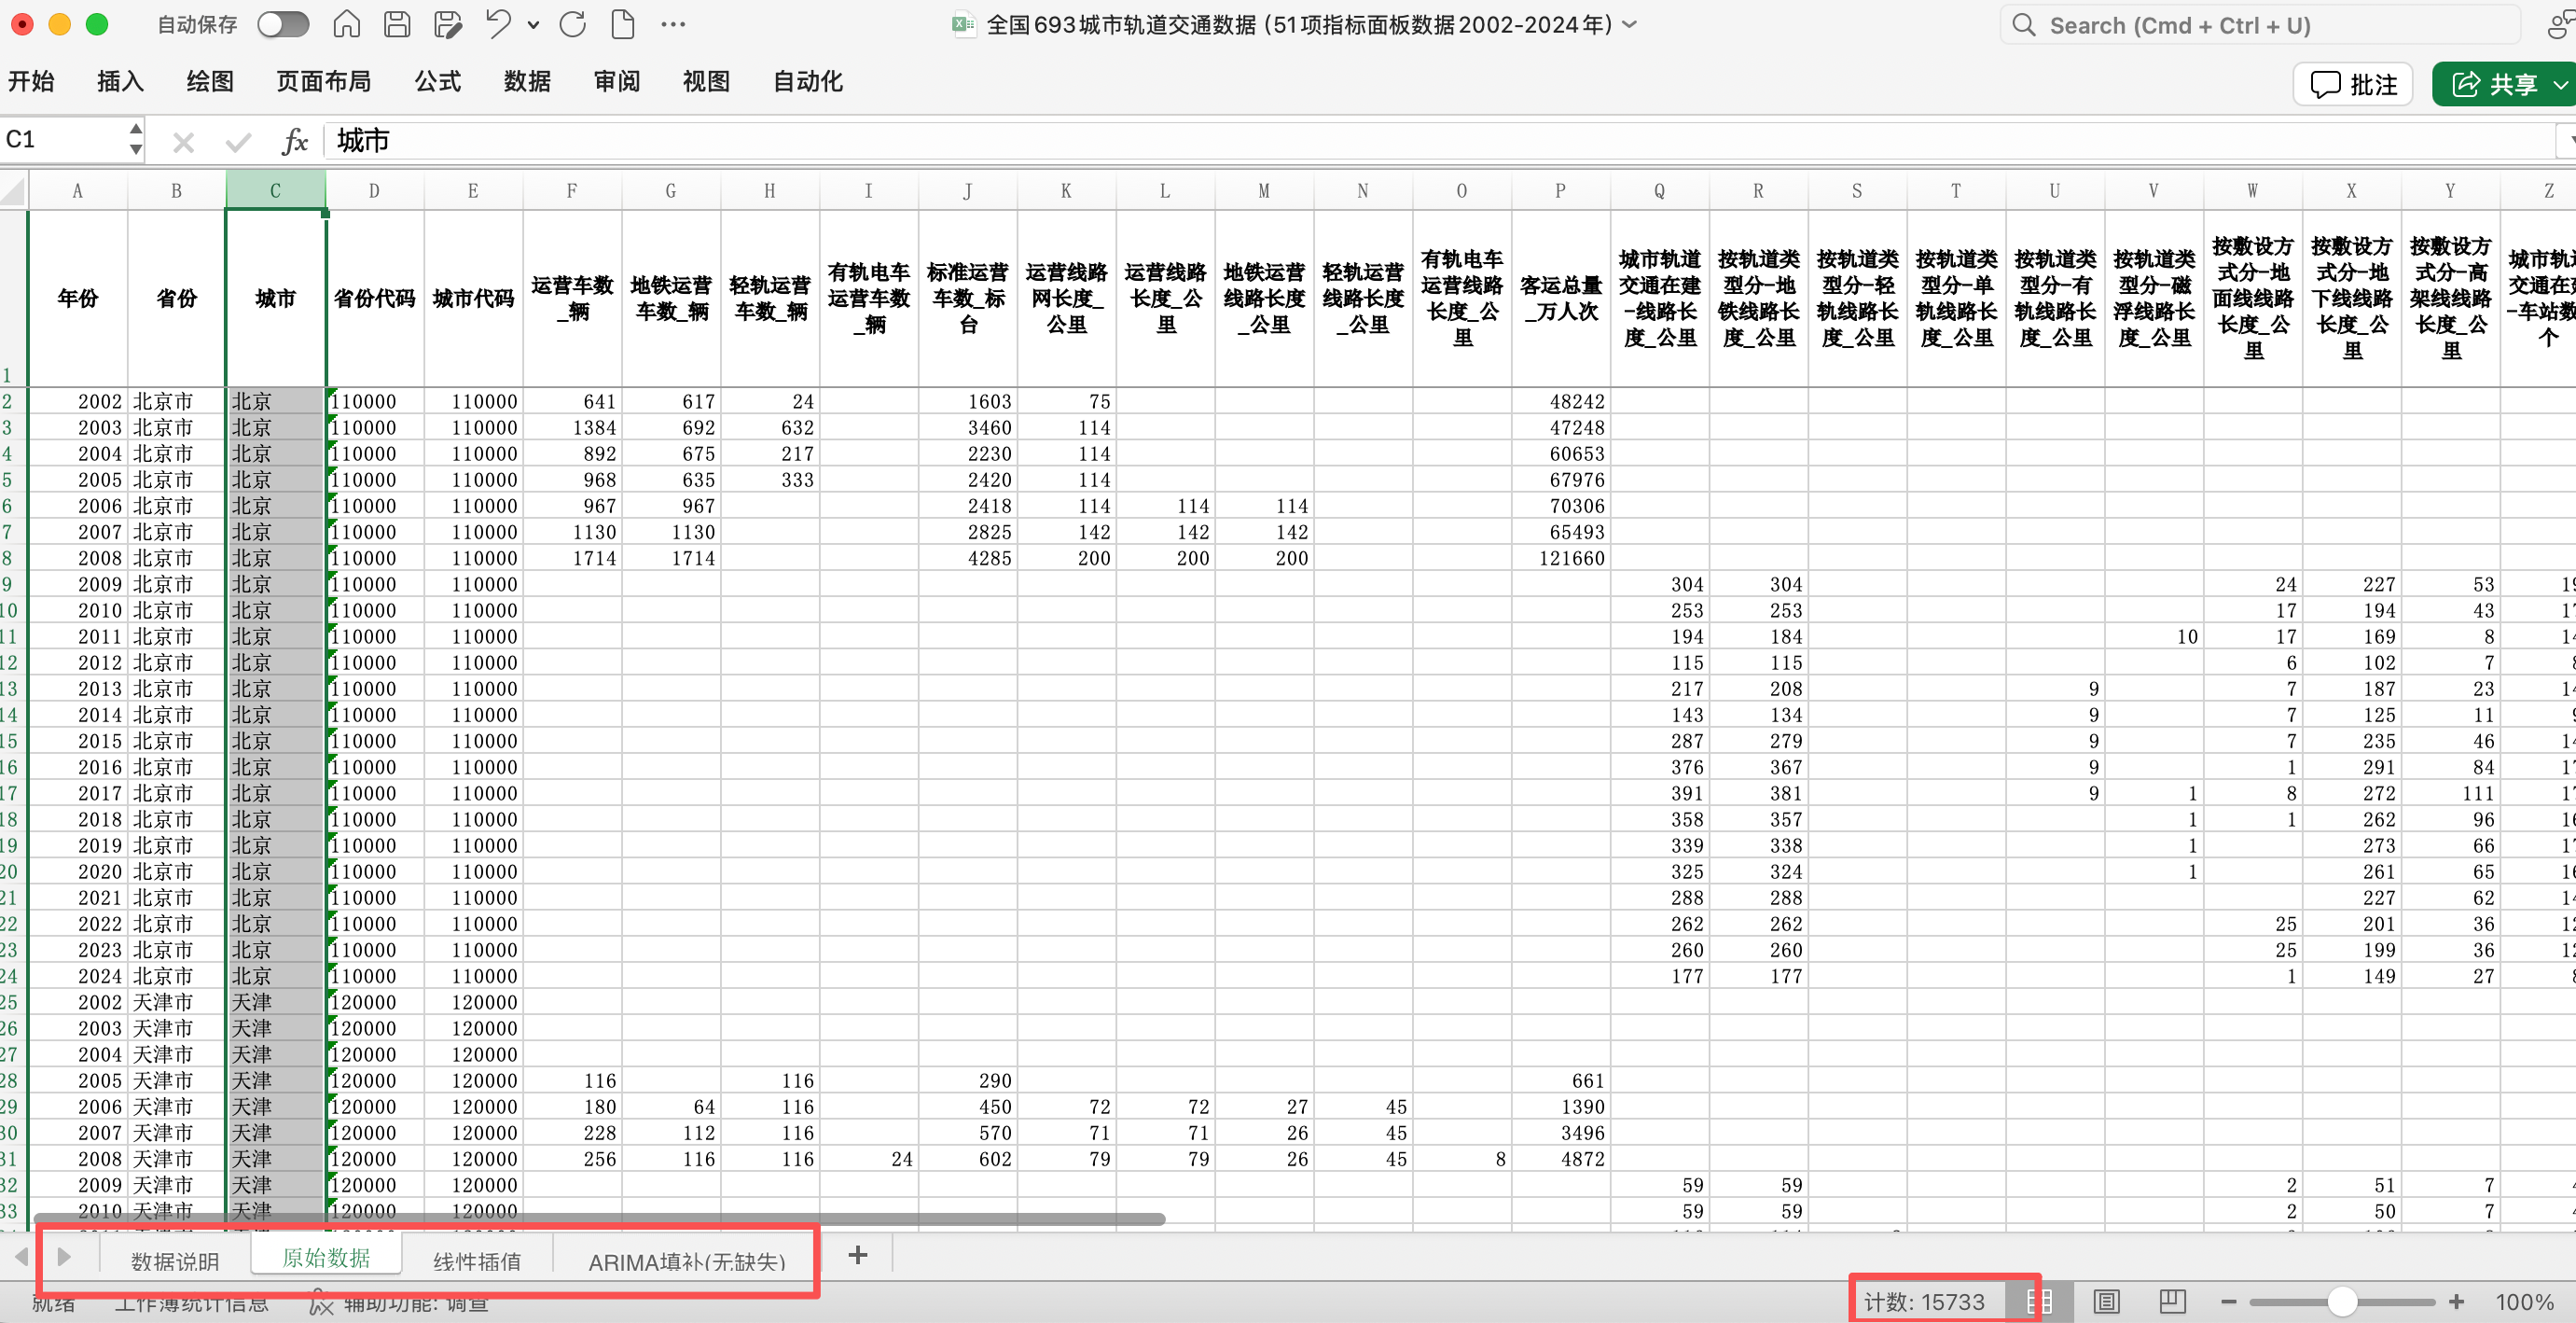Toggle the AutoSave switch
Screen dimensions: 2576x1323
pos(283,24)
